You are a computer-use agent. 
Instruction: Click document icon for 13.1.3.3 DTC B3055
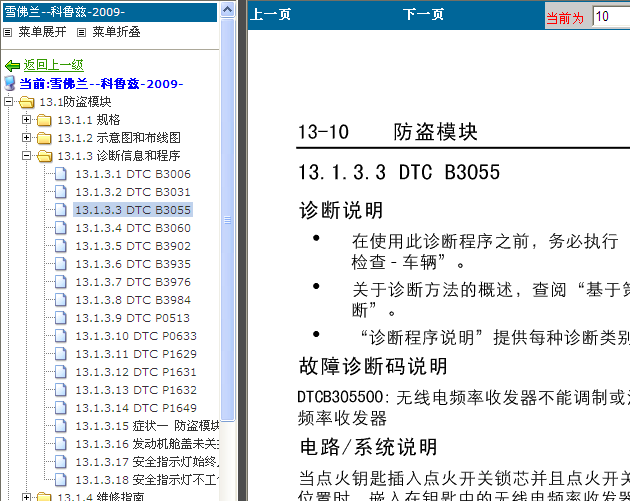click(x=61, y=210)
